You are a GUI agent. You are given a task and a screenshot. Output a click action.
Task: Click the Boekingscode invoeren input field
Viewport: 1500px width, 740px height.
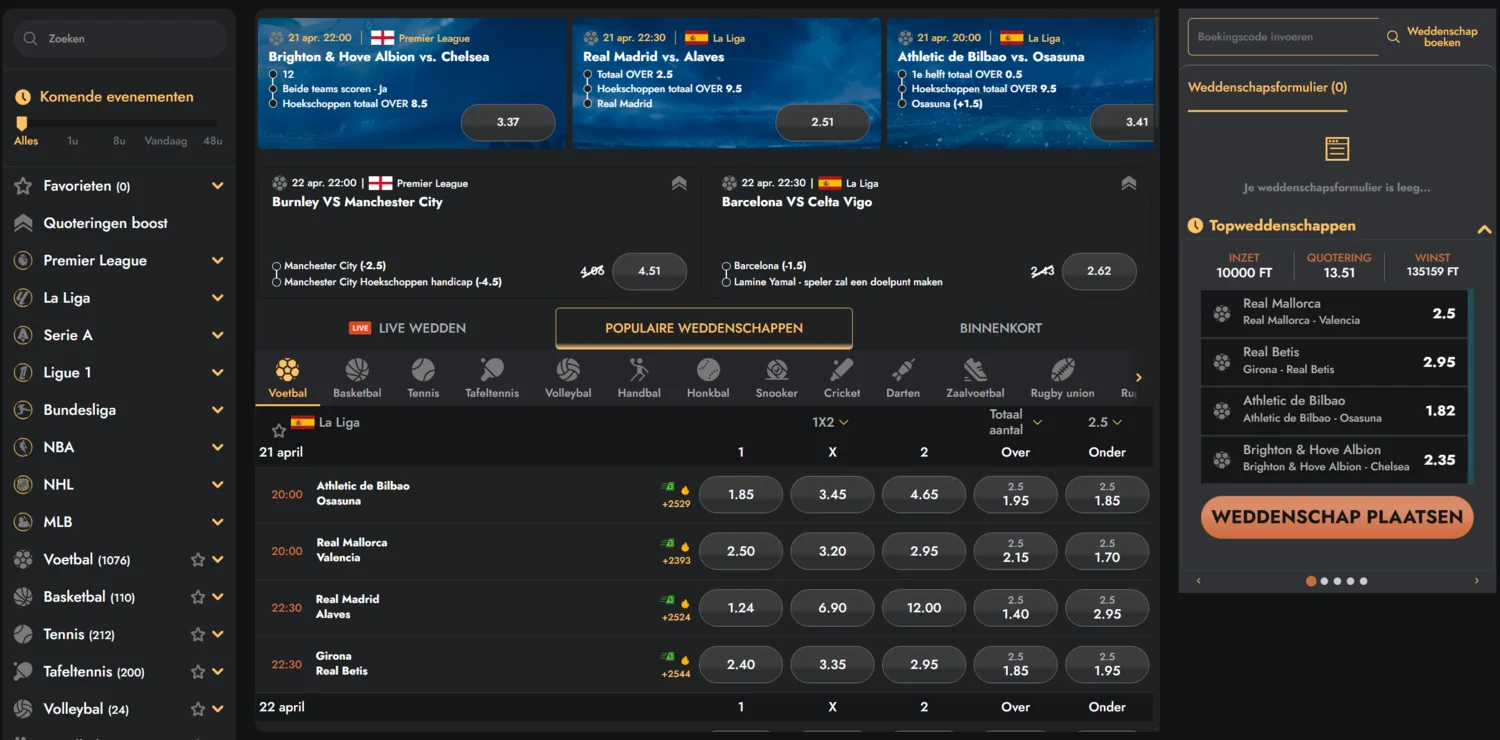point(1282,37)
